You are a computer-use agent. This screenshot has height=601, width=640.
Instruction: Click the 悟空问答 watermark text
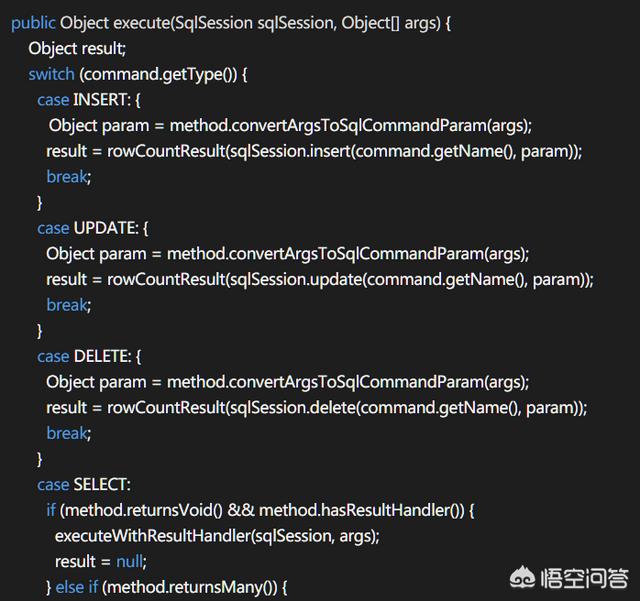pyautogui.click(x=584, y=578)
